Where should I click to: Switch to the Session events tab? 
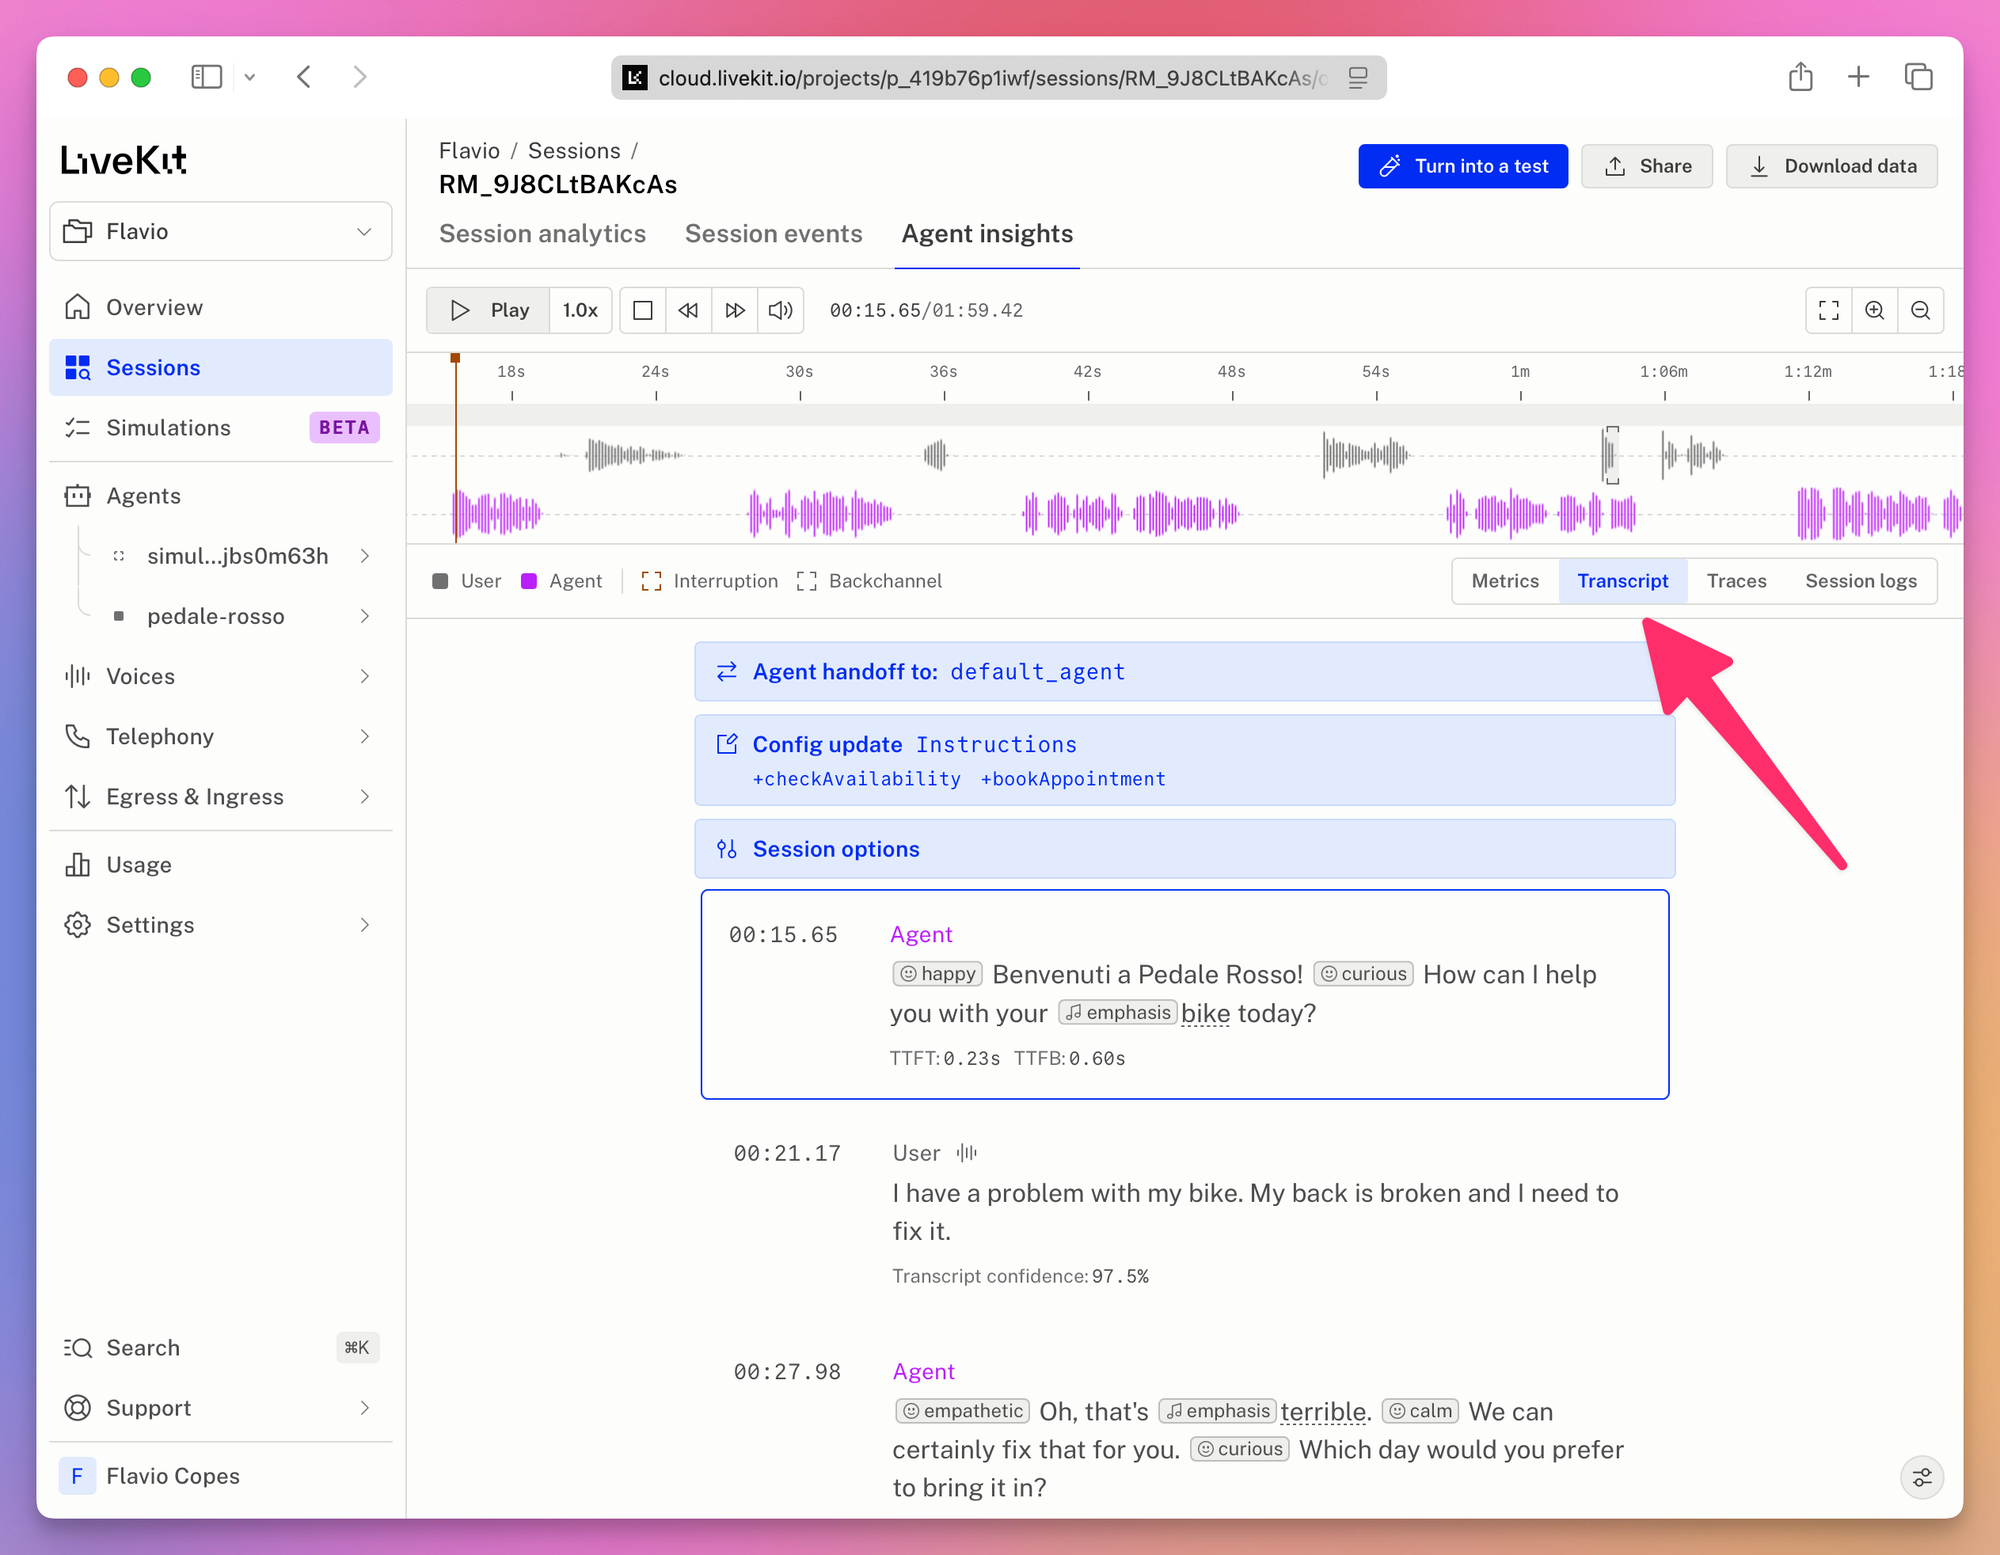coord(773,233)
